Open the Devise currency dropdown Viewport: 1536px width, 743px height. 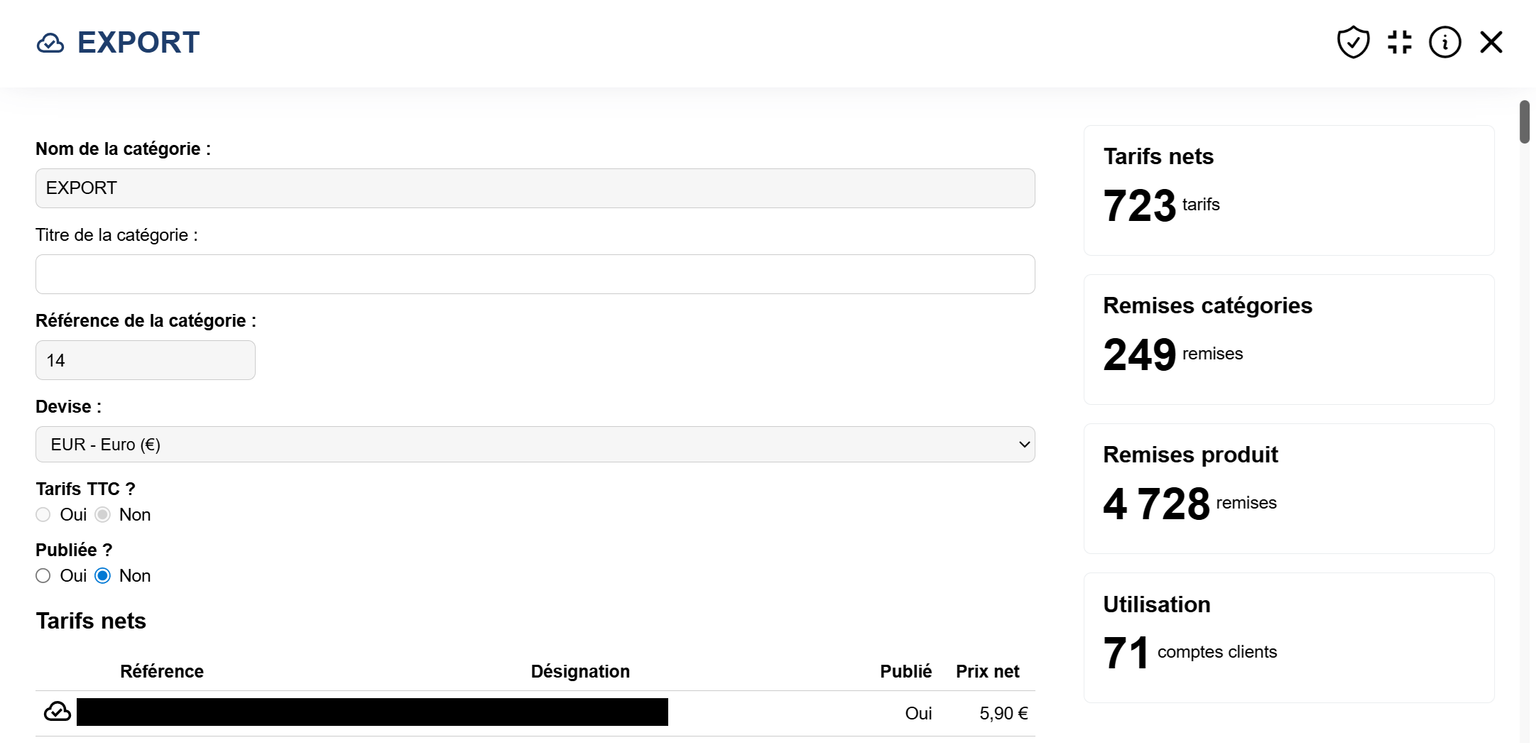[x=535, y=445]
